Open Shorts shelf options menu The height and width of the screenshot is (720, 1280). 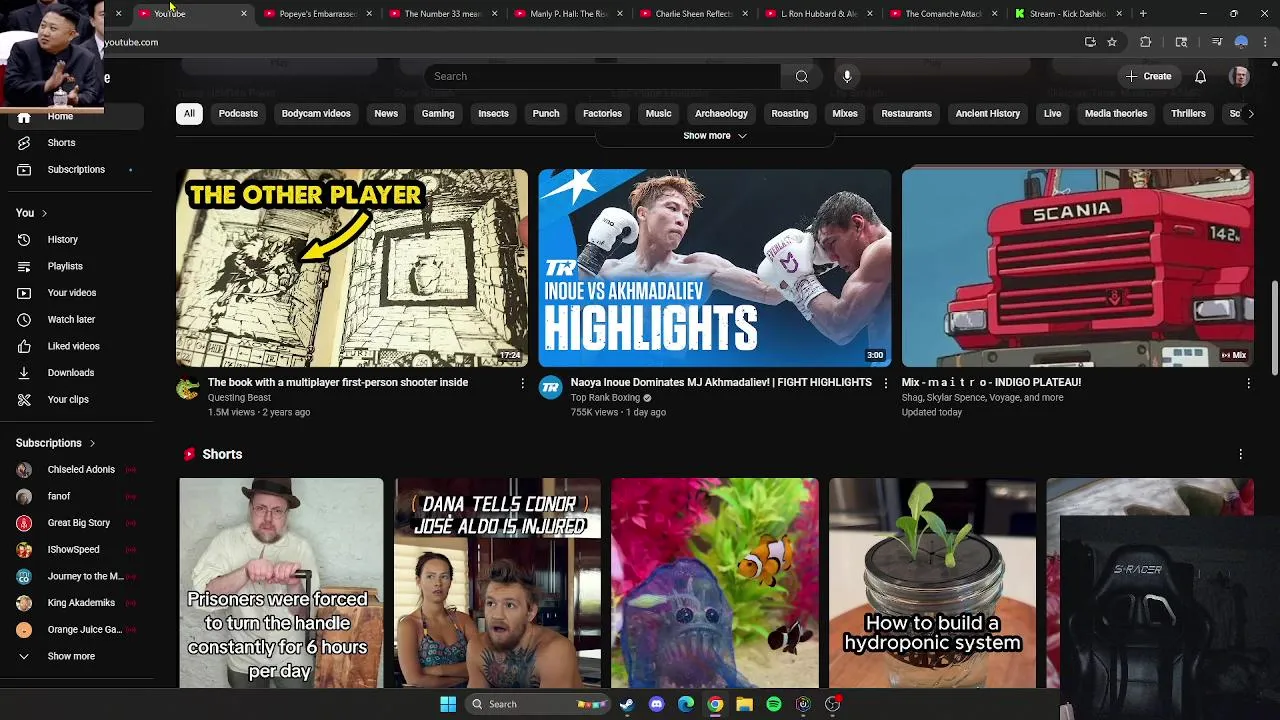[x=1241, y=454]
